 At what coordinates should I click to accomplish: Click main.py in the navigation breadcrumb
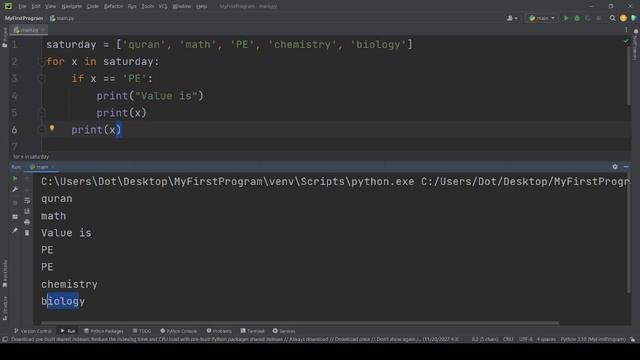coord(62,18)
